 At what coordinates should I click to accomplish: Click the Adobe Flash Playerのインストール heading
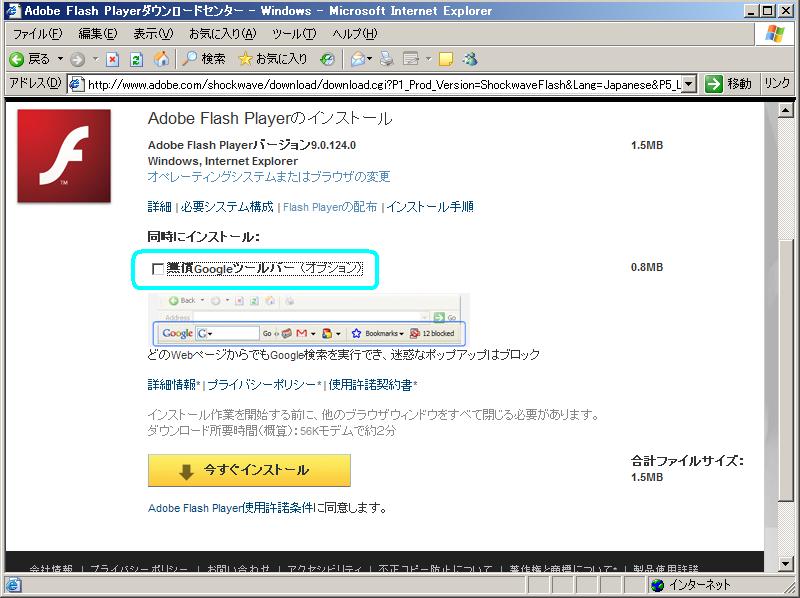click(270, 118)
